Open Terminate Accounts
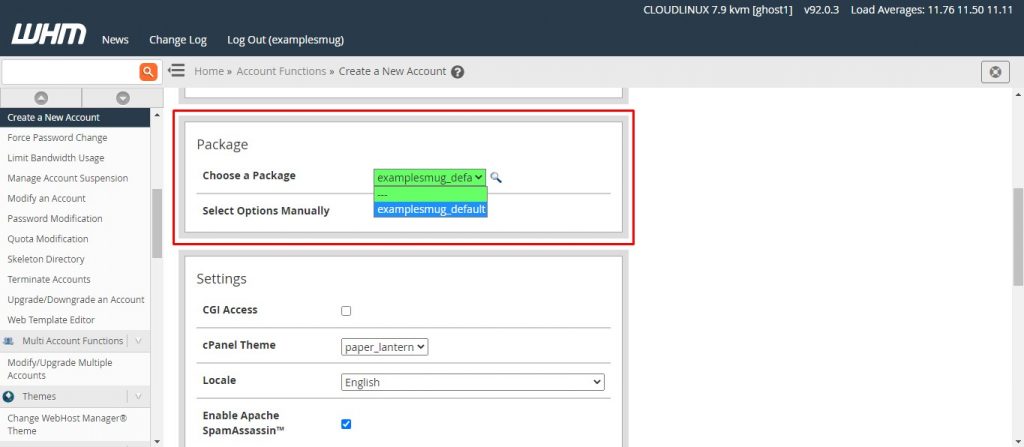This screenshot has height=447, width=1024. pyautogui.click(x=49, y=280)
